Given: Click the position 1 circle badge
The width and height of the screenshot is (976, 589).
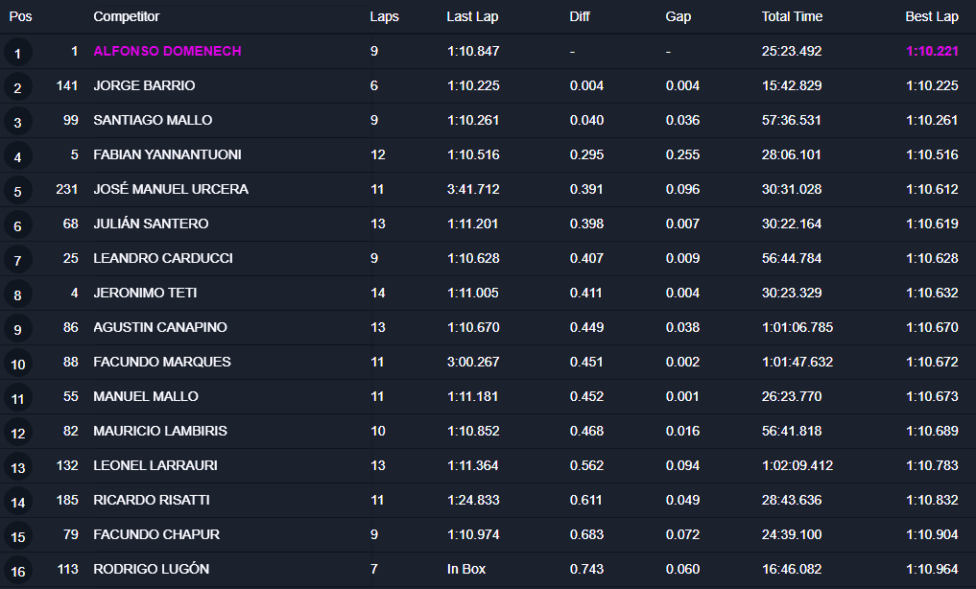Looking at the screenshot, I should 17,53.
